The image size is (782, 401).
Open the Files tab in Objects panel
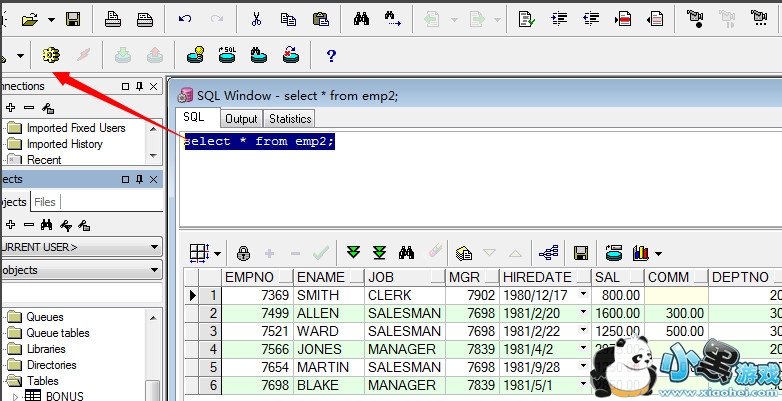point(45,202)
